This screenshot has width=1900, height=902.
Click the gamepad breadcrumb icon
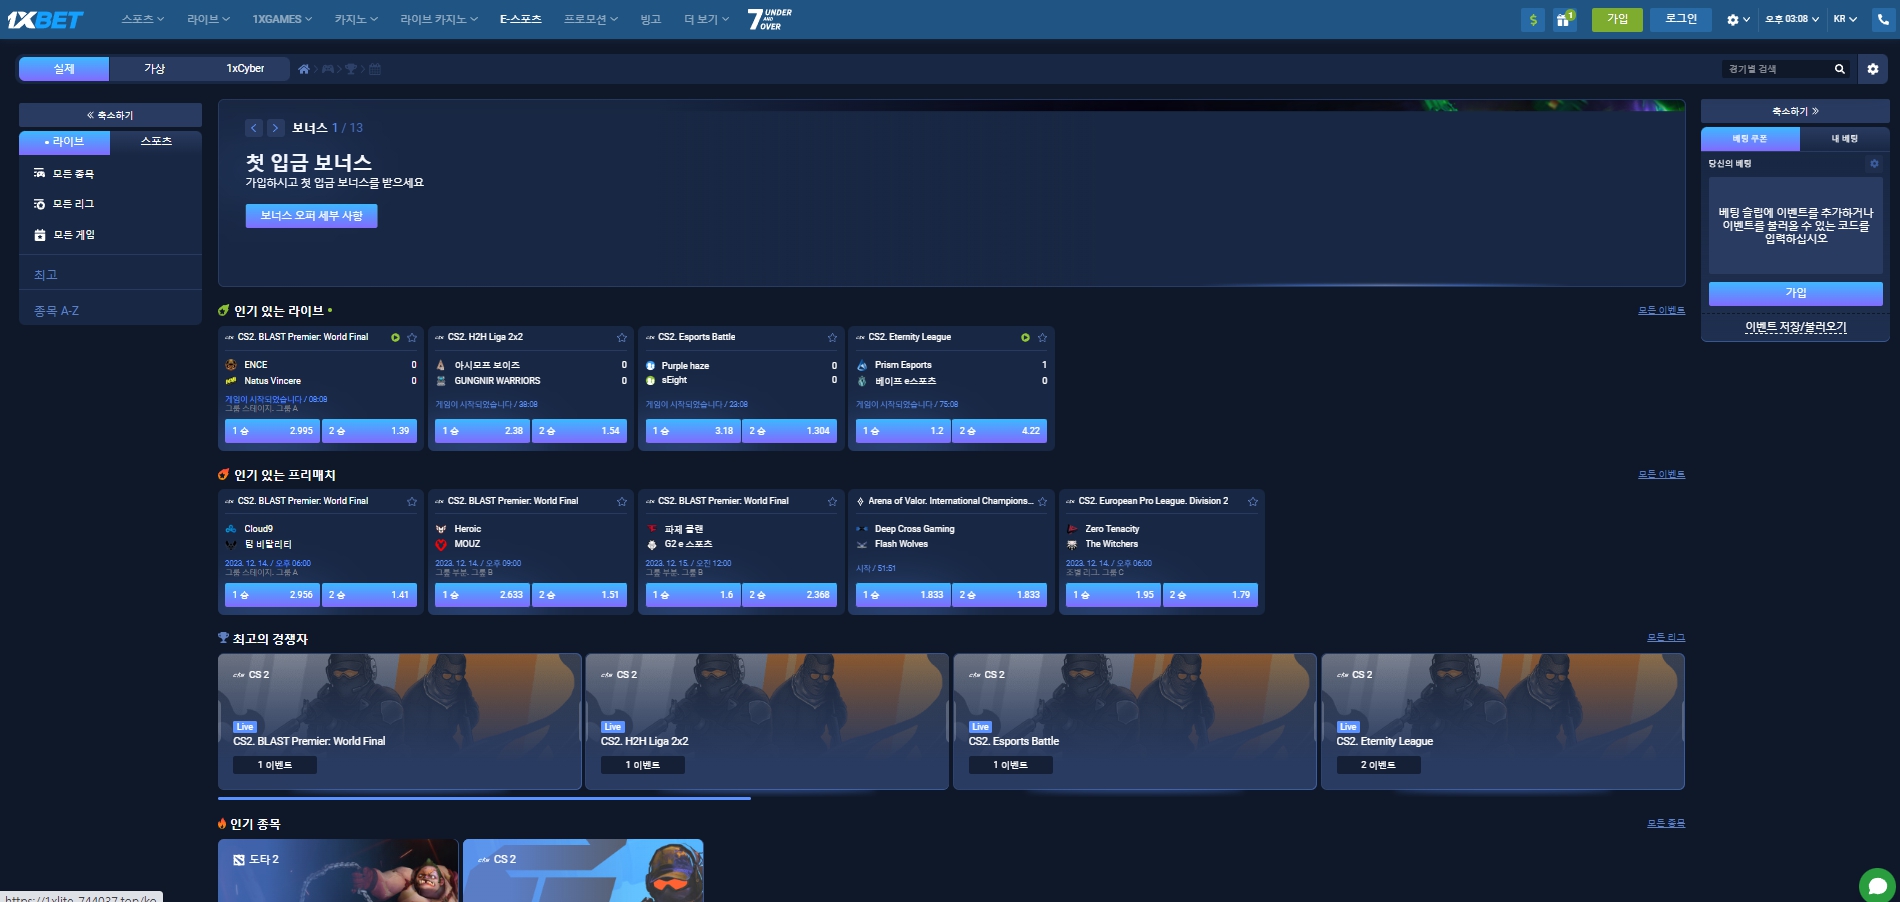328,69
